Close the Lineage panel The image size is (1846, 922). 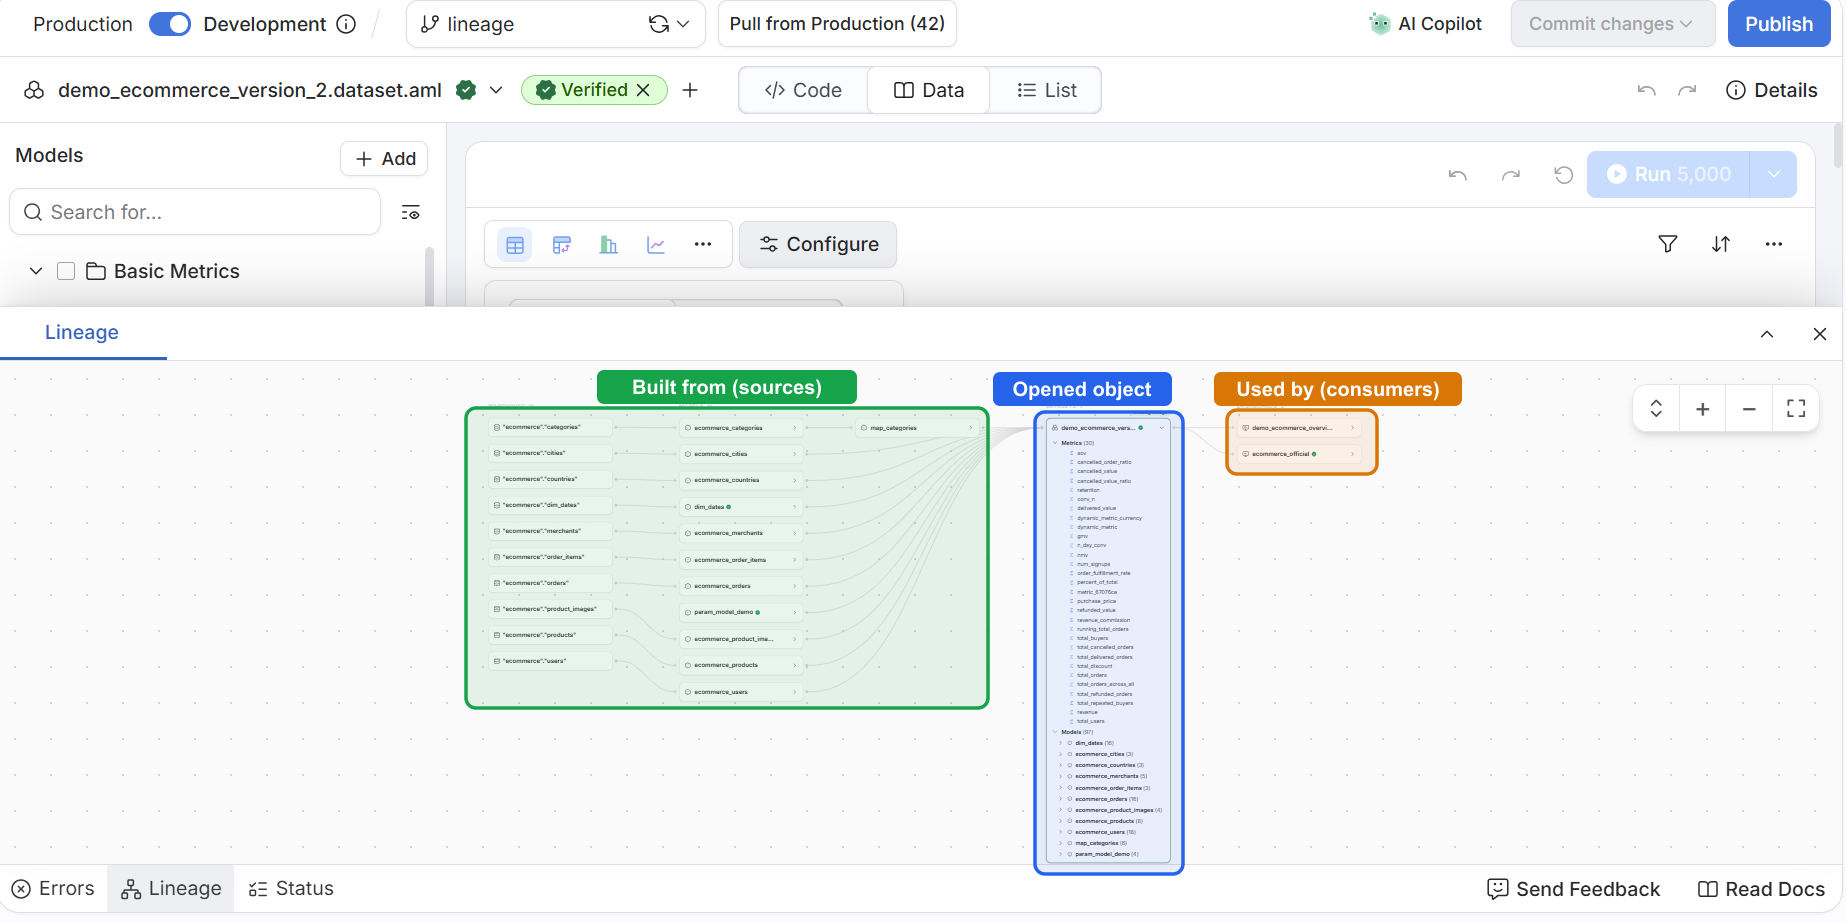[x=1820, y=334]
